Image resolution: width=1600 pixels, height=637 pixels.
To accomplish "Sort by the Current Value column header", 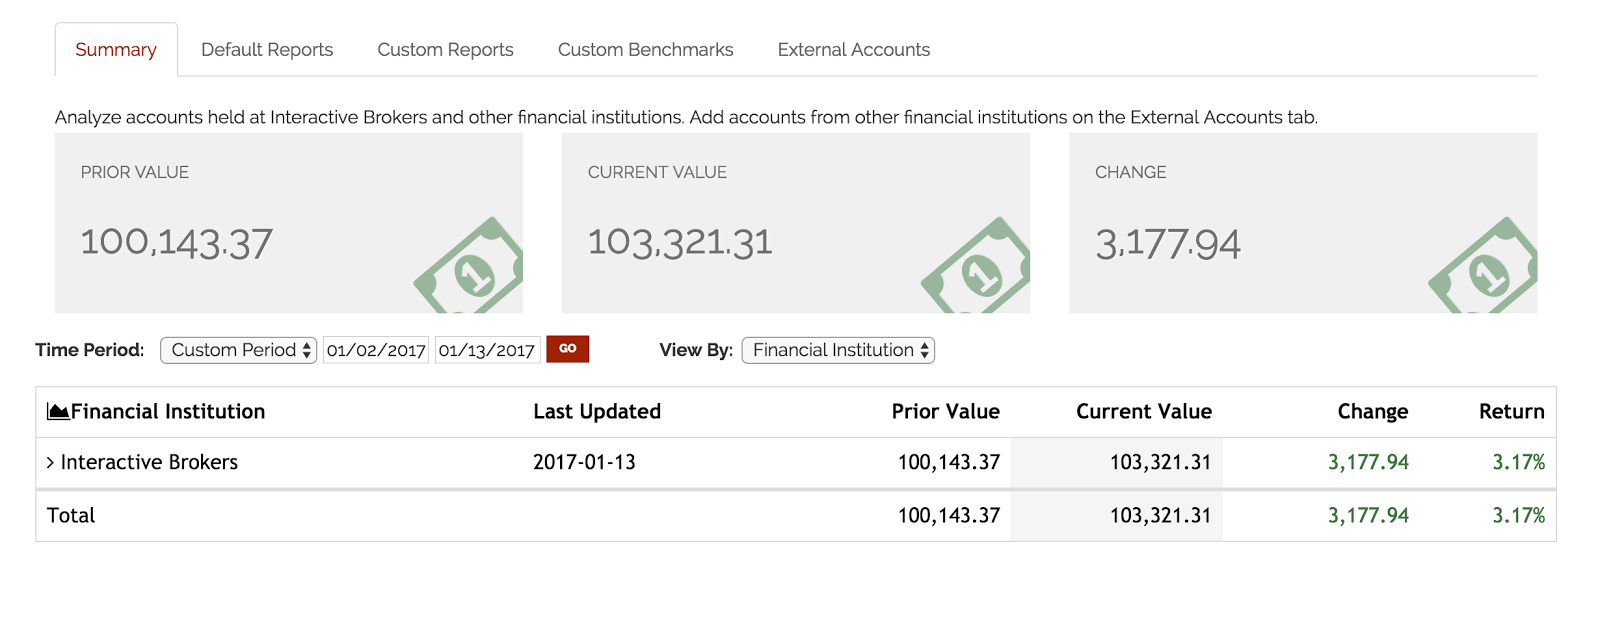I will [1143, 412].
